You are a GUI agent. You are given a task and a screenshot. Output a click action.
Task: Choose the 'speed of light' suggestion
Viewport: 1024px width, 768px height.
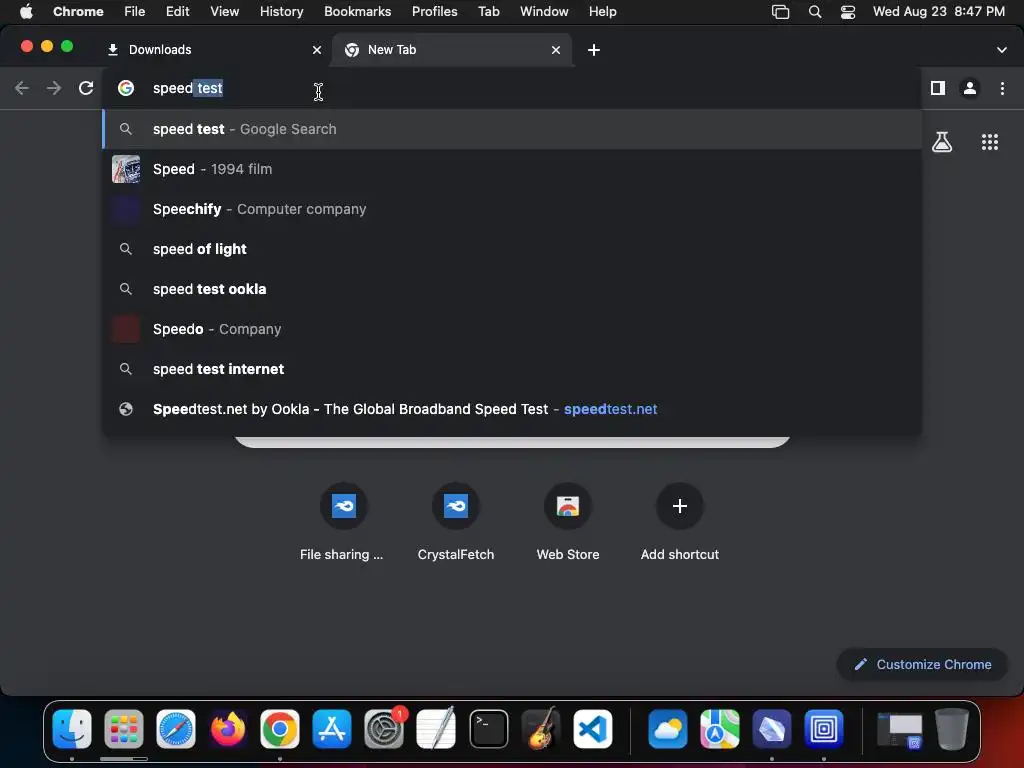(512, 249)
